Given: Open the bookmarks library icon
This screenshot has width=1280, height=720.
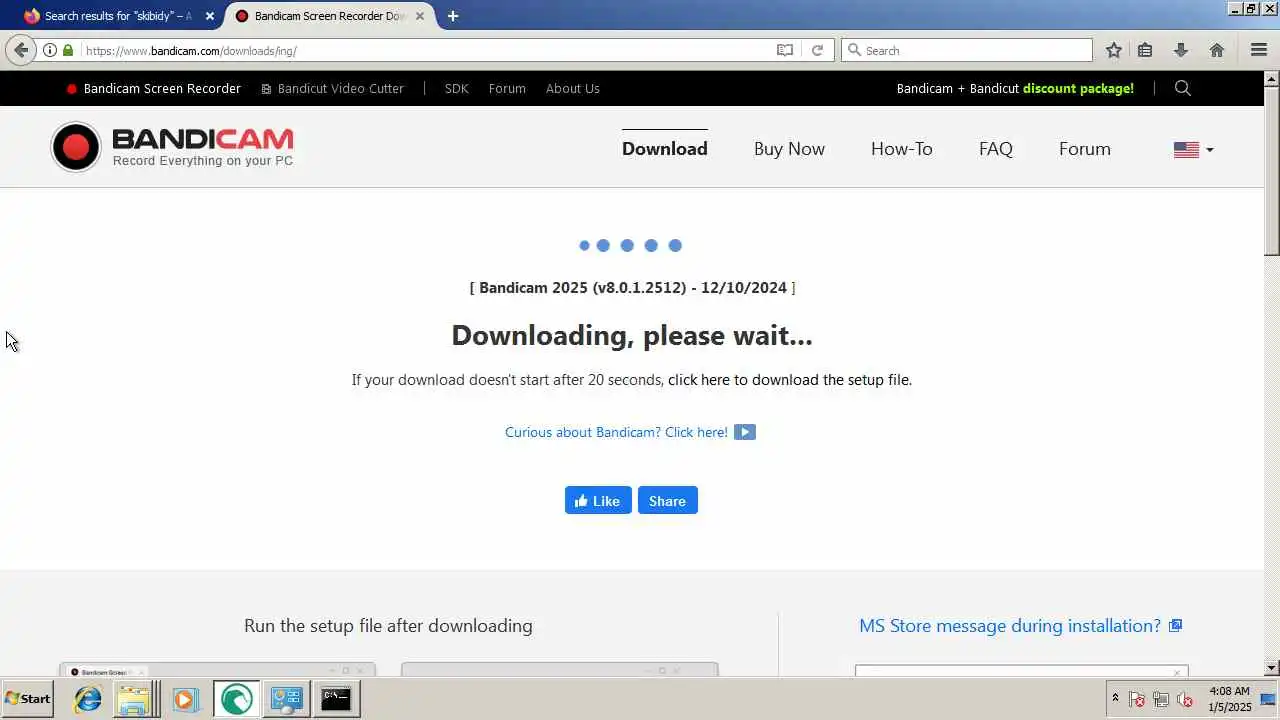Looking at the screenshot, I should click(x=1145, y=50).
